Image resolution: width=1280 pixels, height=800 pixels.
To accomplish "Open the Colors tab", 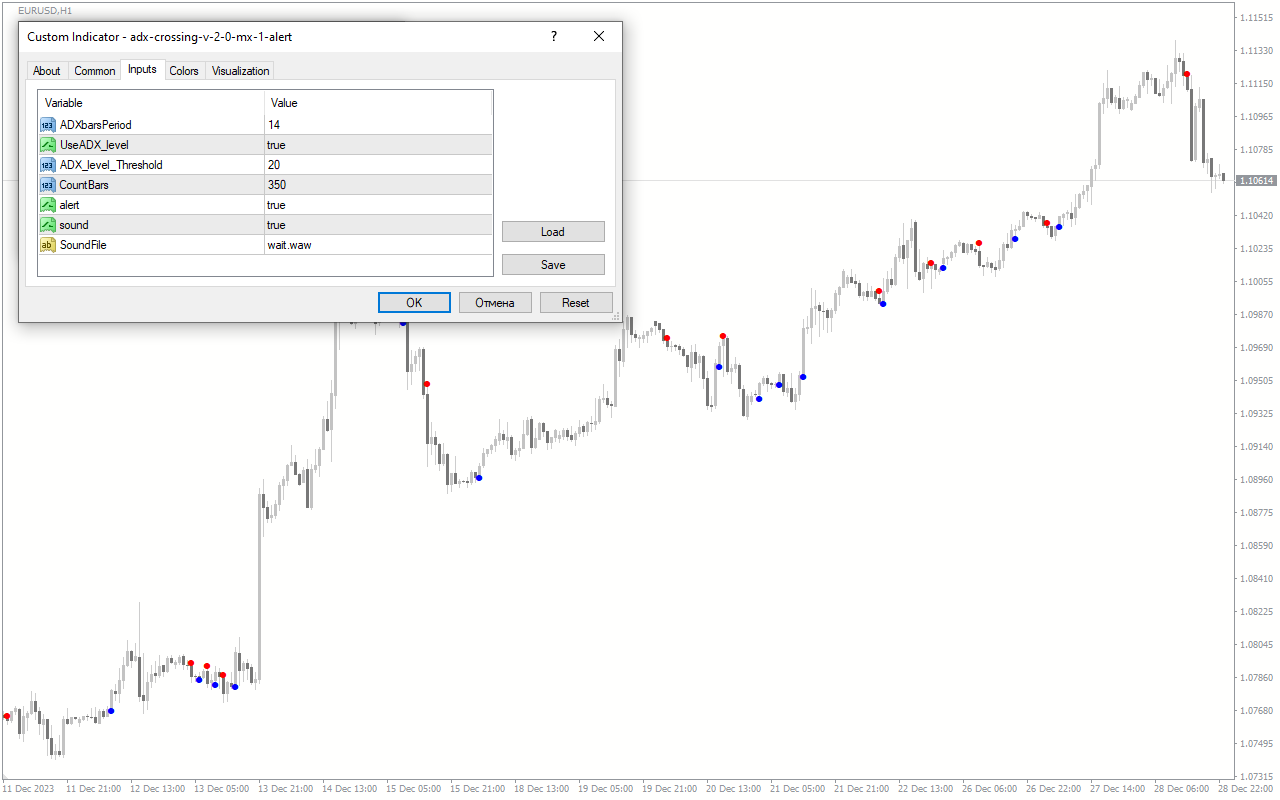I will point(184,71).
